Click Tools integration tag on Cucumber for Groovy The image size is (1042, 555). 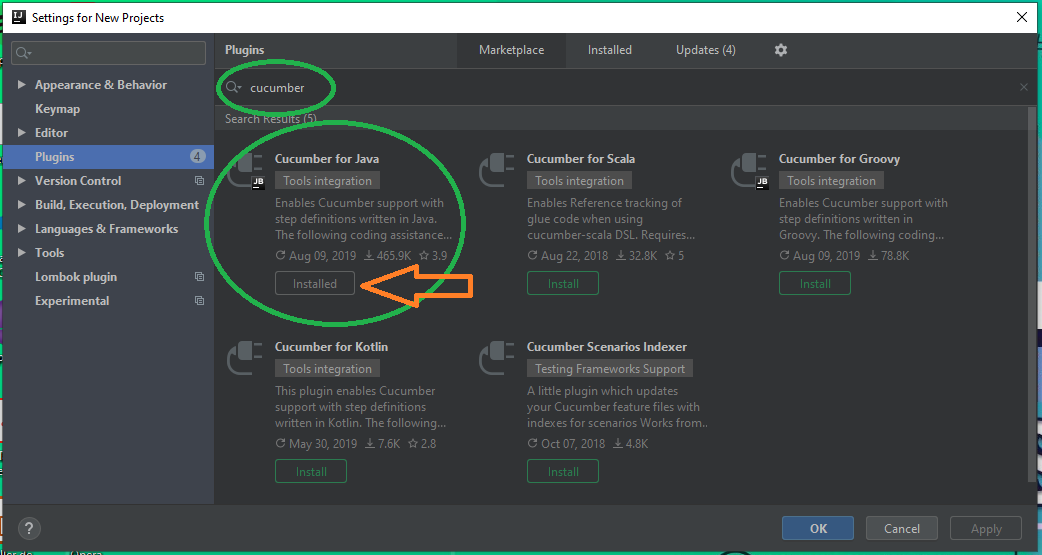point(831,181)
